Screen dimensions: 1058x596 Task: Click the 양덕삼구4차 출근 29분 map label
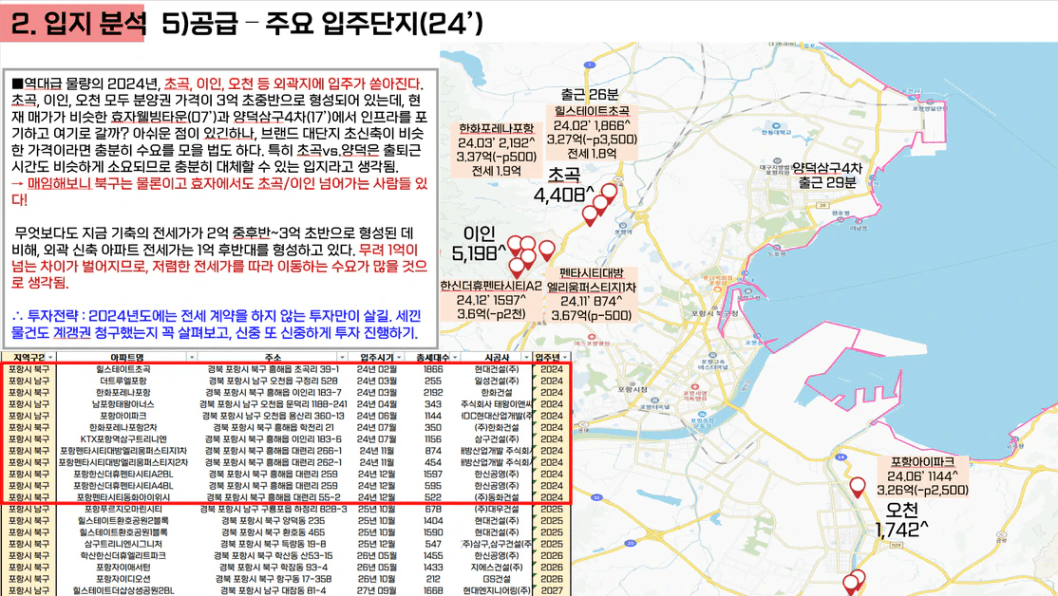(x=827, y=175)
